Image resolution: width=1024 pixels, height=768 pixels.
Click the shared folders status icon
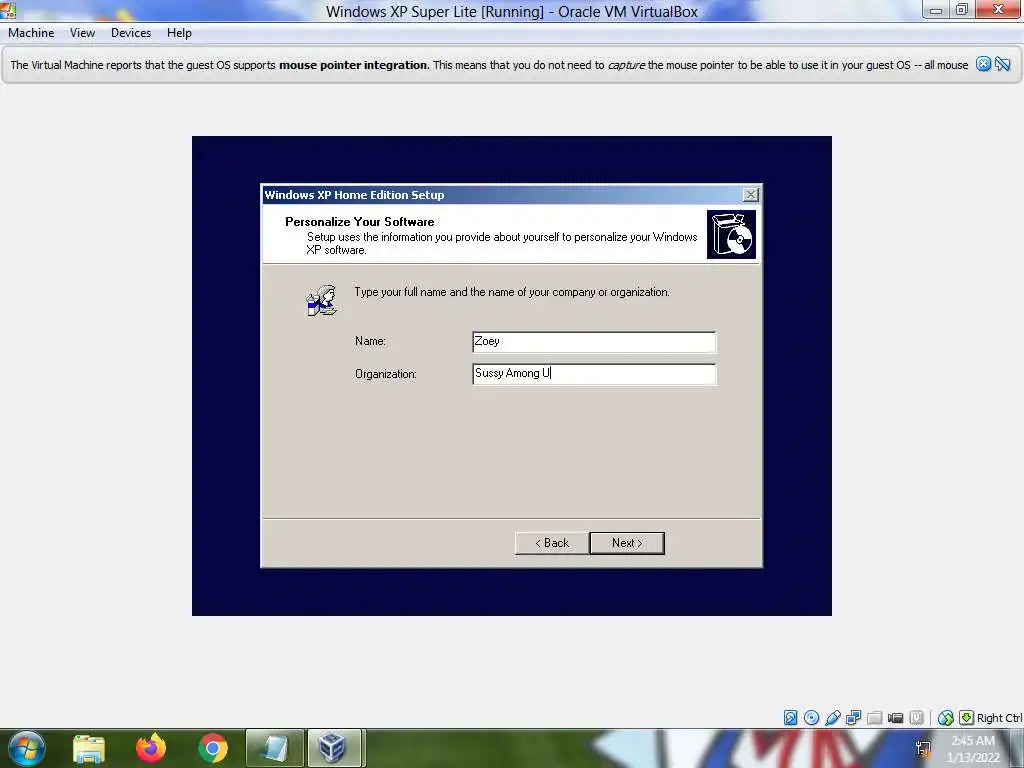pos(874,718)
